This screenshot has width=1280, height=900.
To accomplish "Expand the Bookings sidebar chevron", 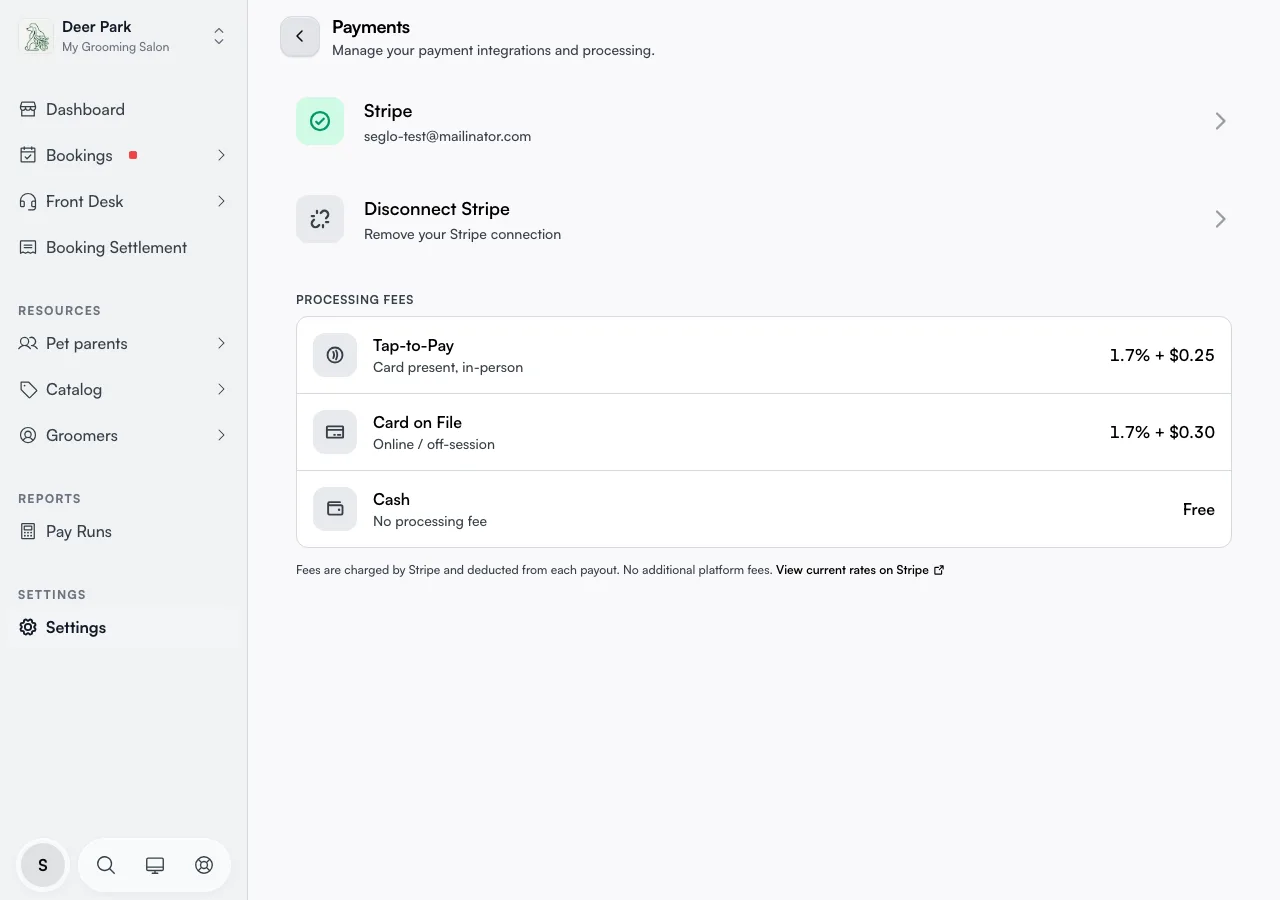I will click(x=221, y=155).
